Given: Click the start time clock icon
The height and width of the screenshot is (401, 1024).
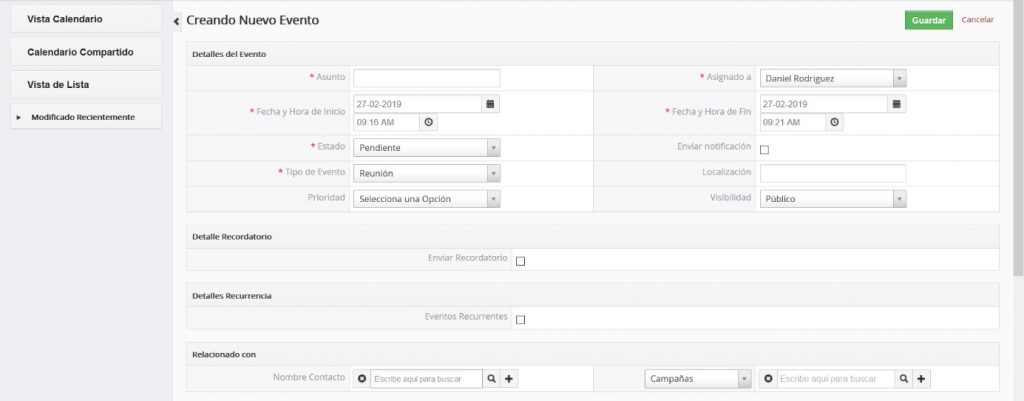Looking at the screenshot, I should point(429,122).
